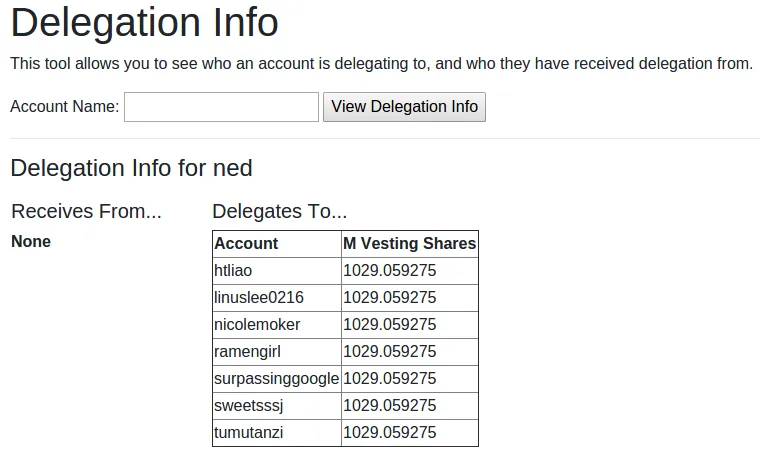This screenshot has width=760, height=455.
Task: Click the Account column header
Action: pos(246,244)
